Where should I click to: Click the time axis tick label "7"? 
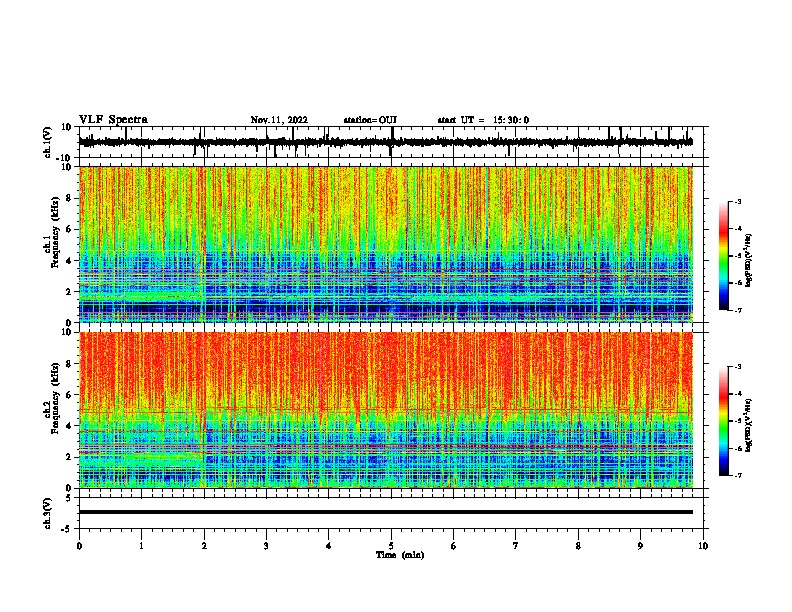(x=516, y=546)
